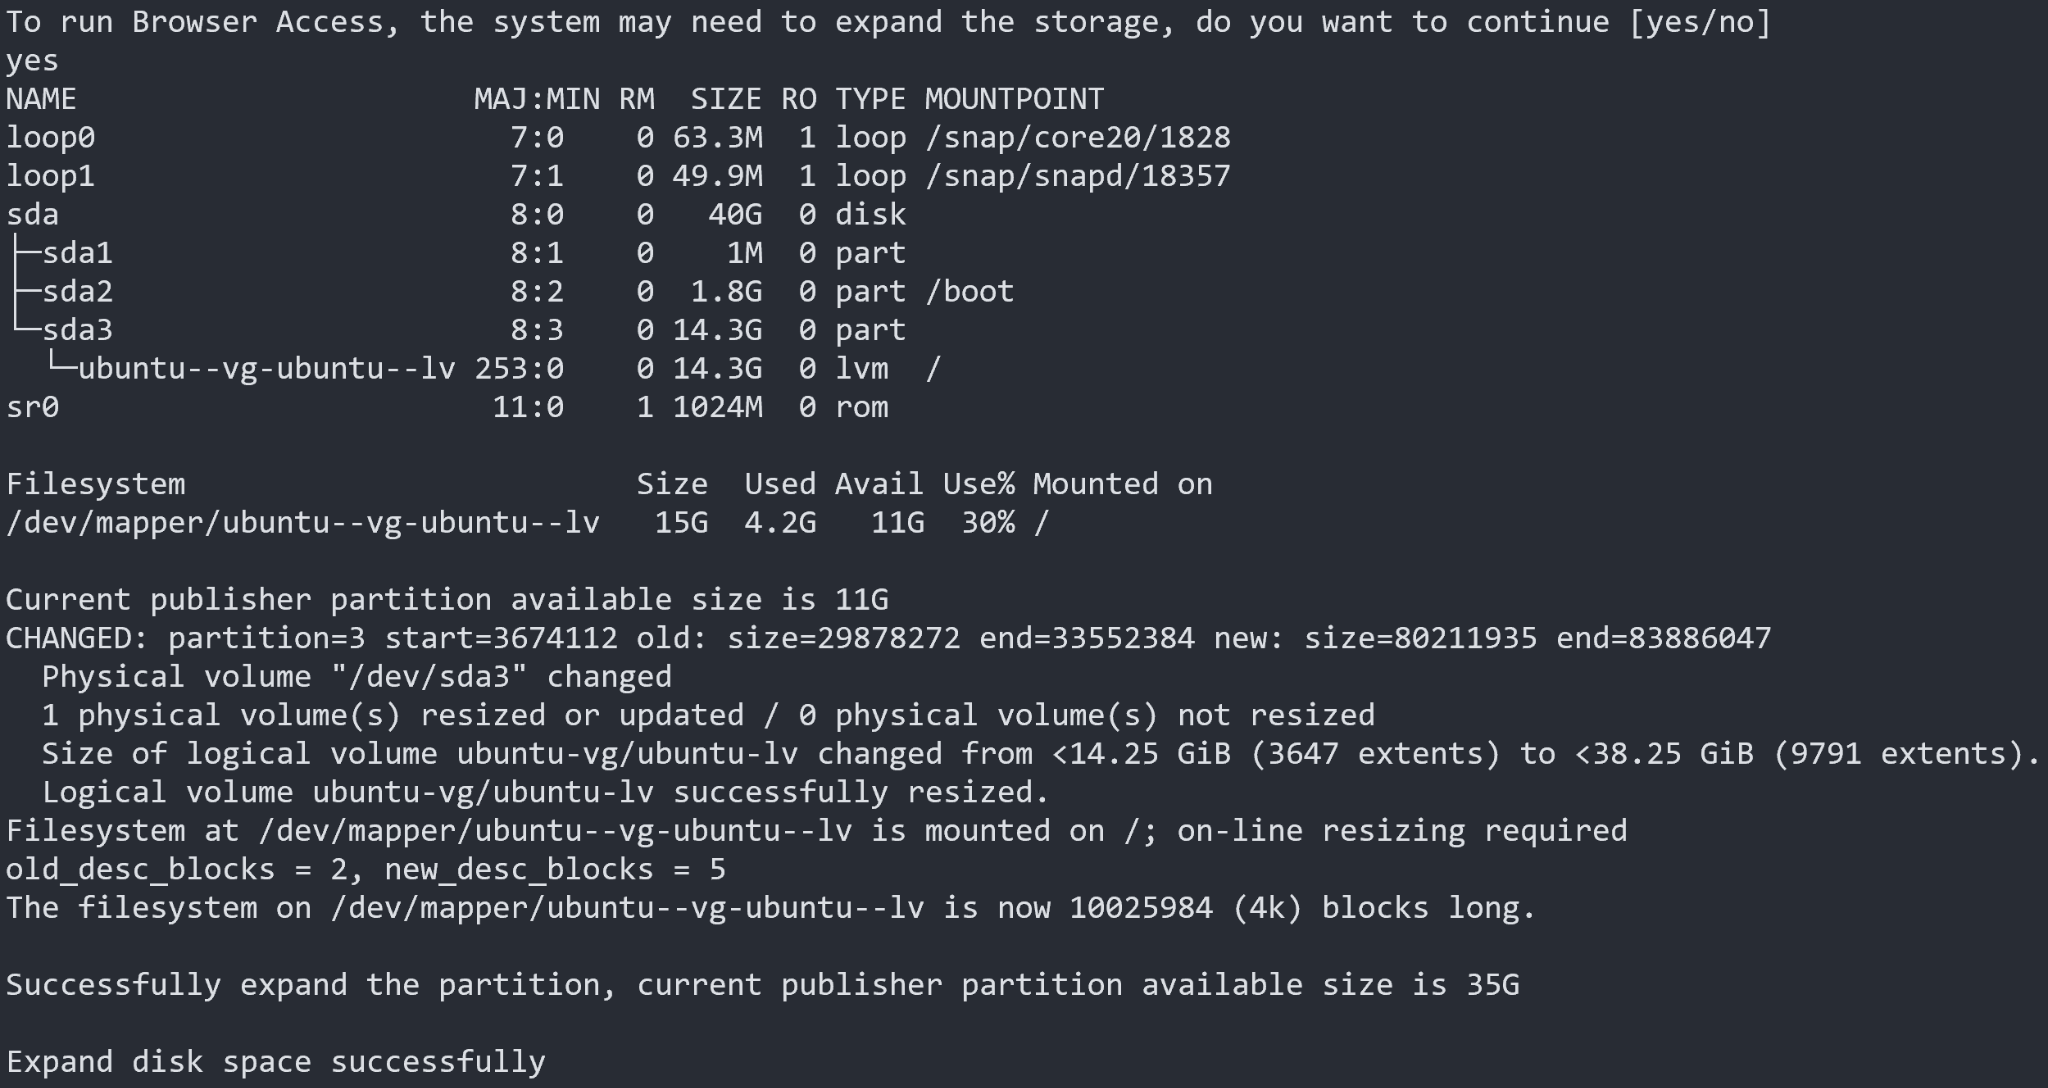The image size is (2048, 1088).
Task: Click the 'Mounted on' column header
Action: click(1122, 484)
